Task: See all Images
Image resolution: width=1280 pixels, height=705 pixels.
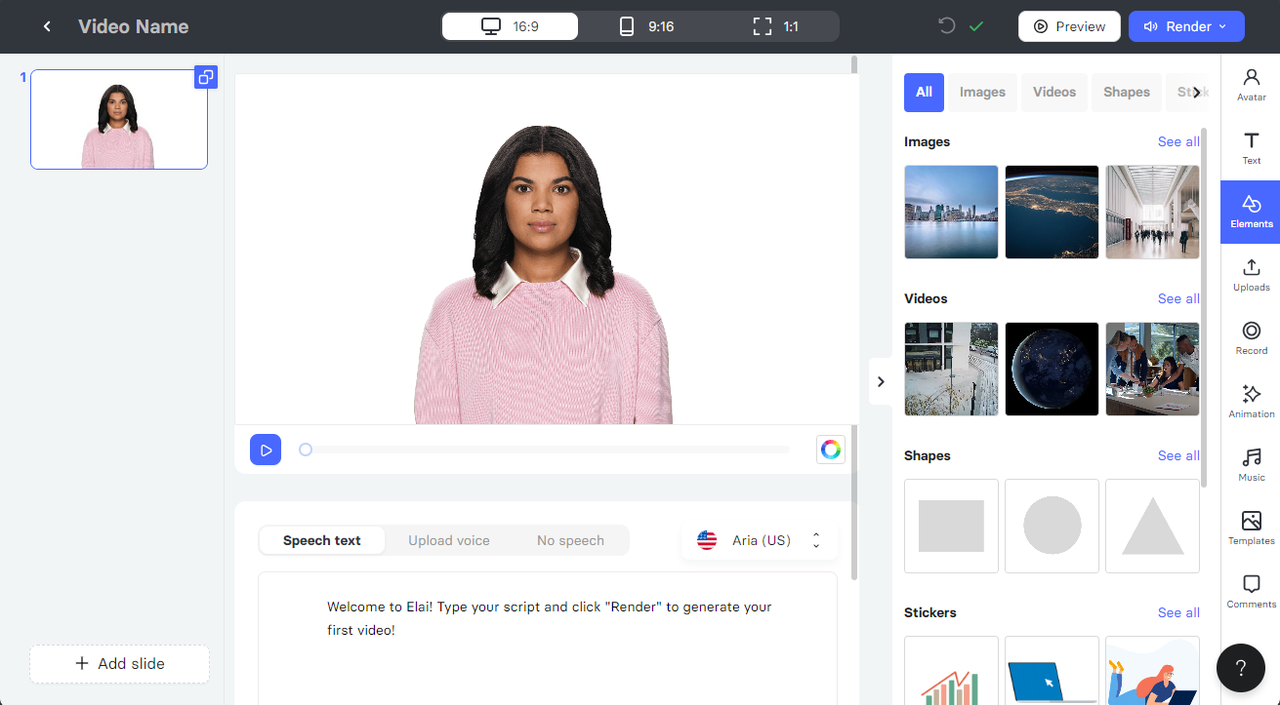Action: [x=1178, y=142]
